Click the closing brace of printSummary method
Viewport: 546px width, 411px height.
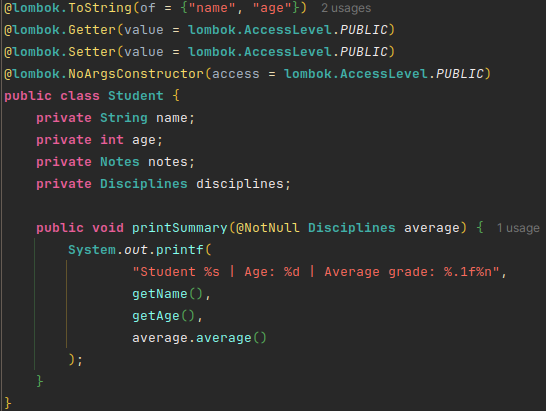(x=40, y=381)
